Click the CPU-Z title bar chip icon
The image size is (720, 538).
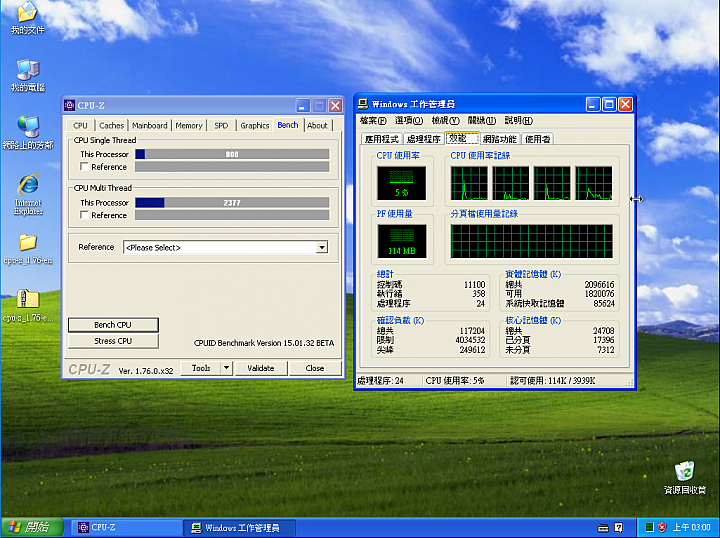tap(69, 106)
